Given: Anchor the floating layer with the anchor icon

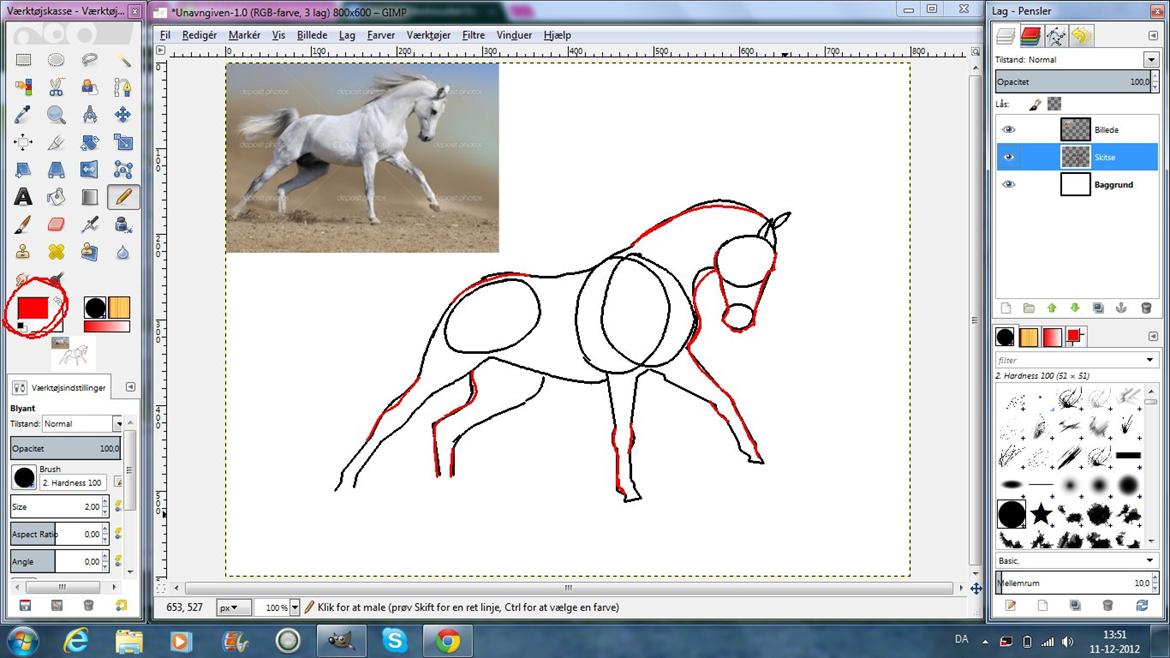Looking at the screenshot, I should click(x=1120, y=308).
